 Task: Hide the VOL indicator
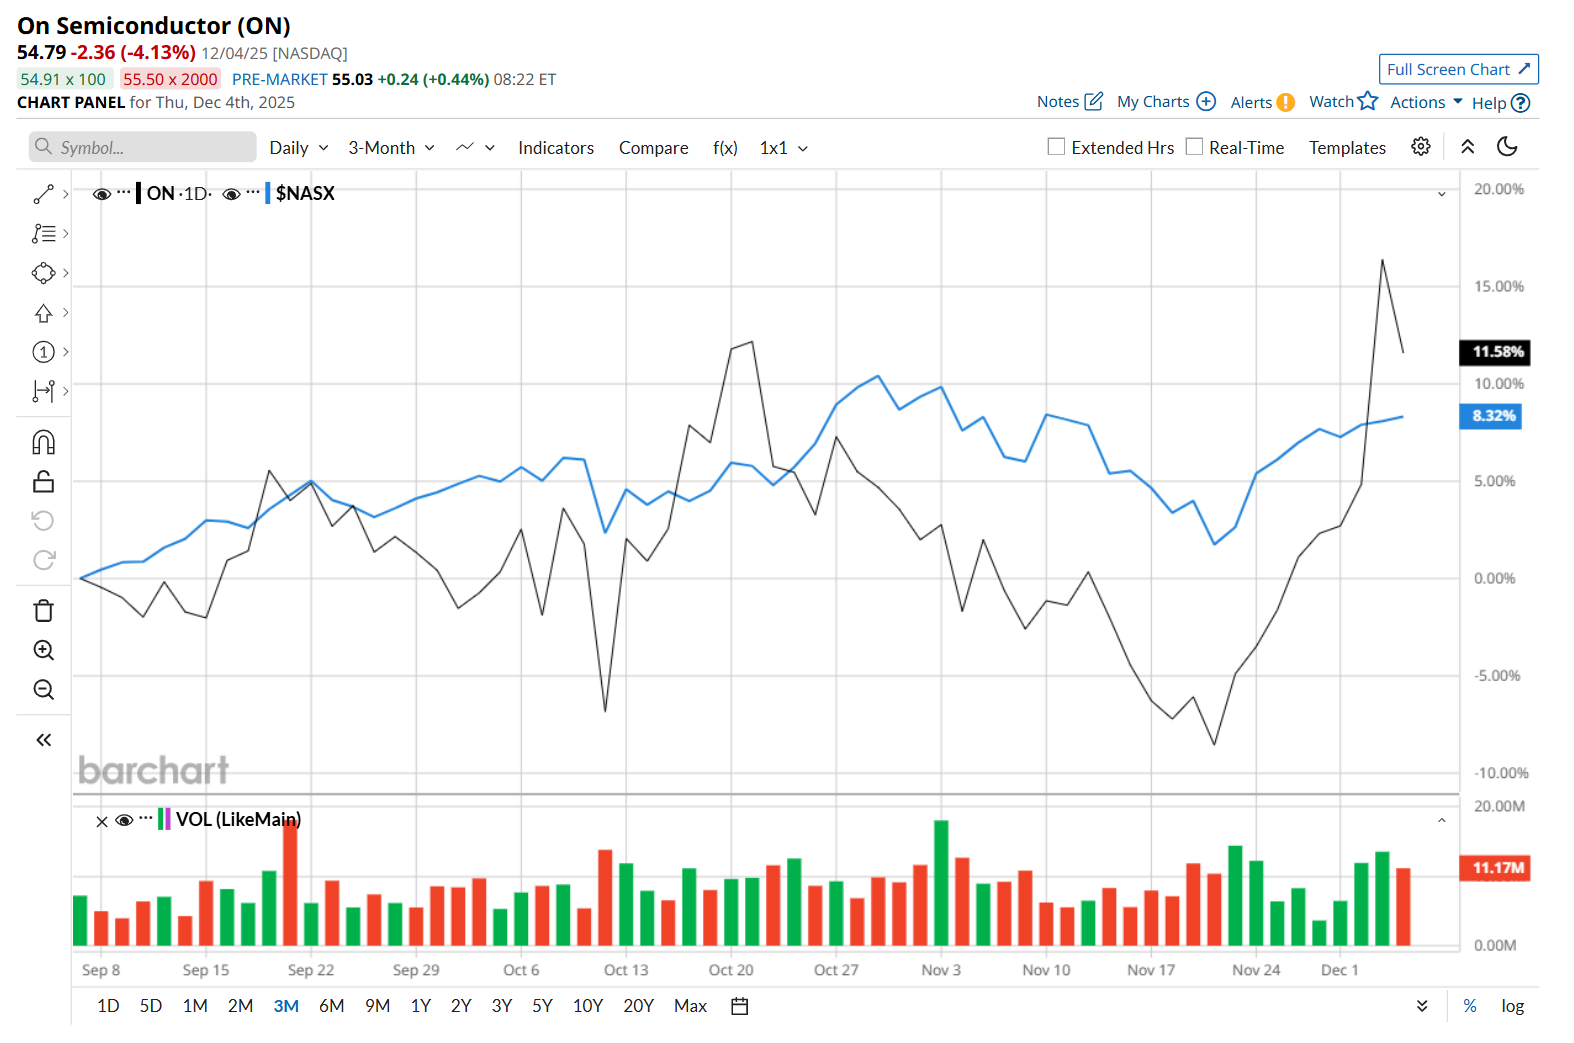coord(124,820)
